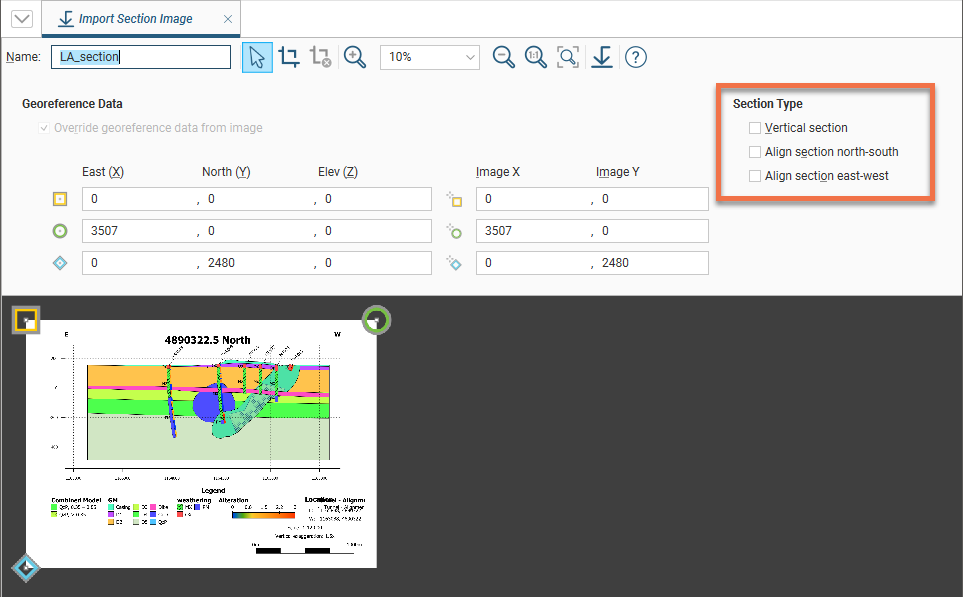The width and height of the screenshot is (963, 597).
Task: Click the import arrow toolbar icon
Action: pos(601,57)
